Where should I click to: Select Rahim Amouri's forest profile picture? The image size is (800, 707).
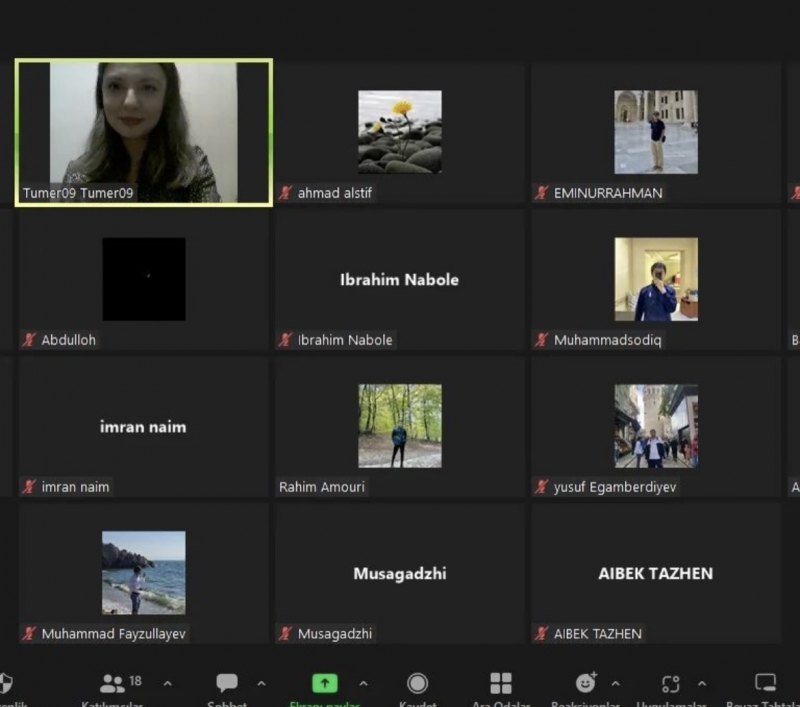(400, 426)
